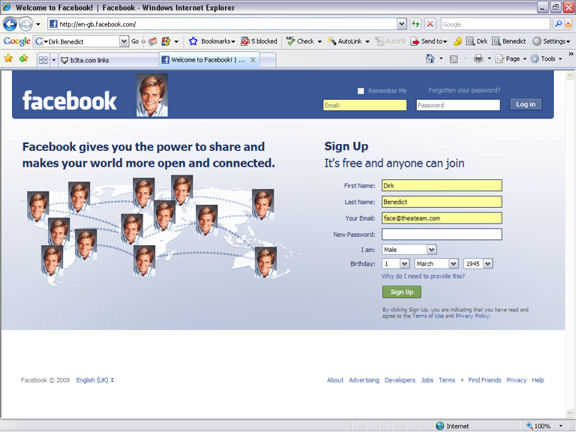Open the Tools menu

tap(546, 59)
